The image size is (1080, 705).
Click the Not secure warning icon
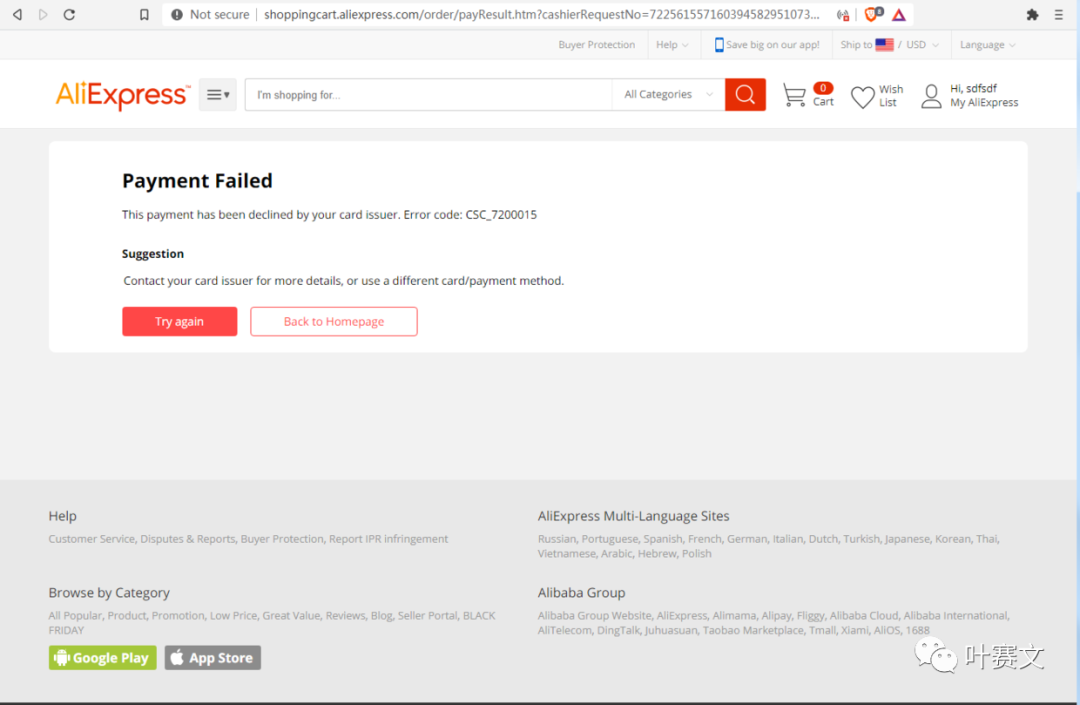pos(177,15)
